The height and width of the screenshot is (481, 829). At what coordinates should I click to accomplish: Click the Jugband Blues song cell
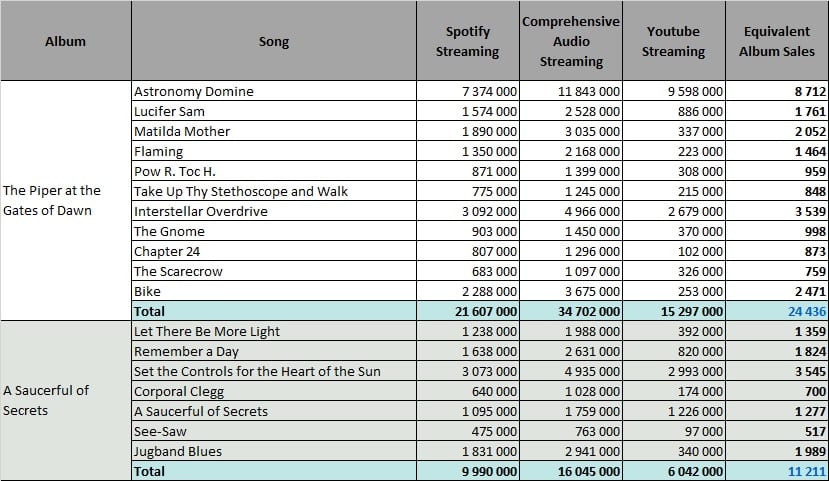click(x=274, y=451)
